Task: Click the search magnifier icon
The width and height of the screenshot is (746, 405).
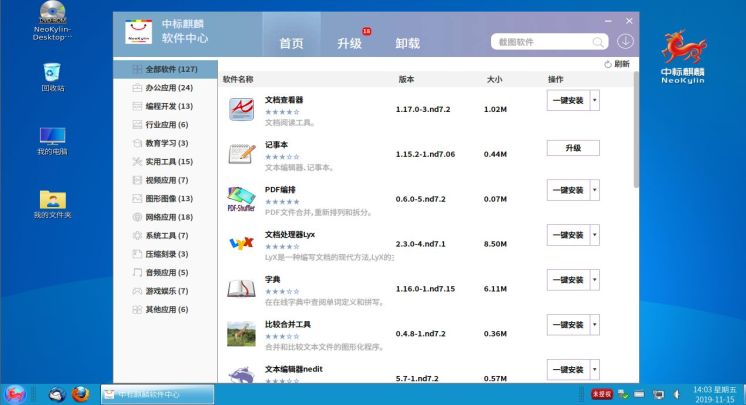Action: tap(598, 42)
